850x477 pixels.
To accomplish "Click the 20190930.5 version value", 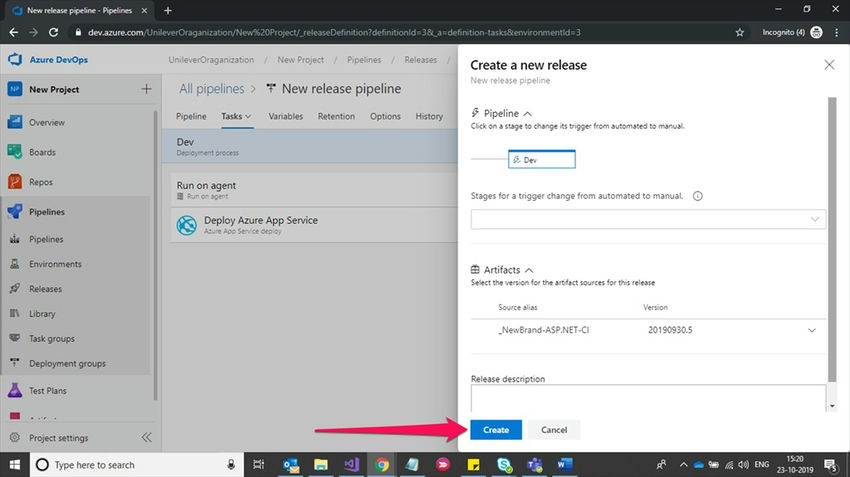I will (670, 330).
